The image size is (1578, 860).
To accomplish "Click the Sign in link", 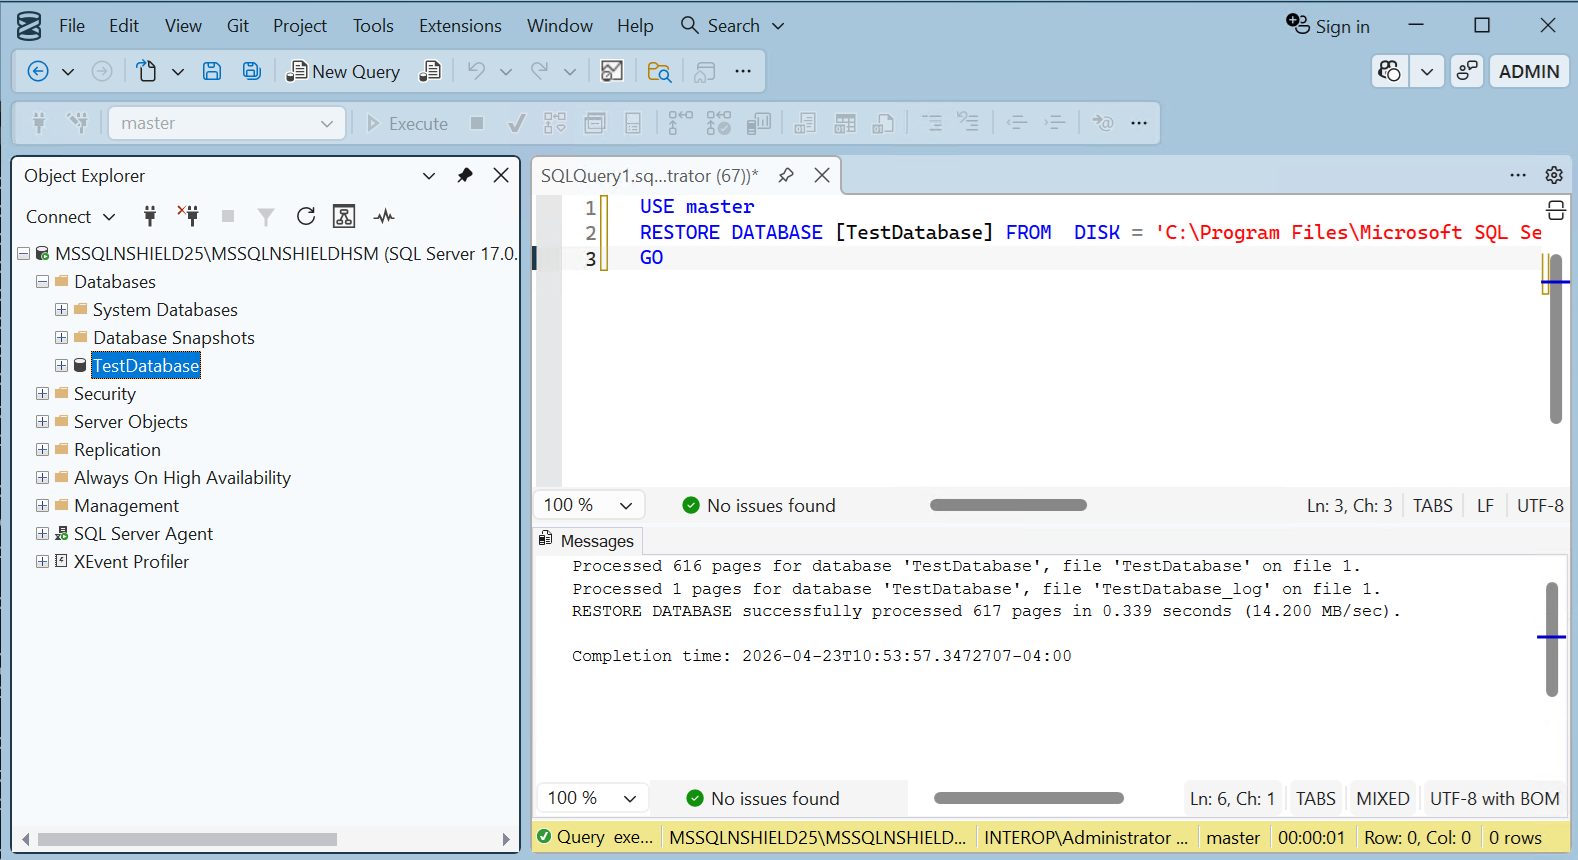I will (x=1328, y=26).
